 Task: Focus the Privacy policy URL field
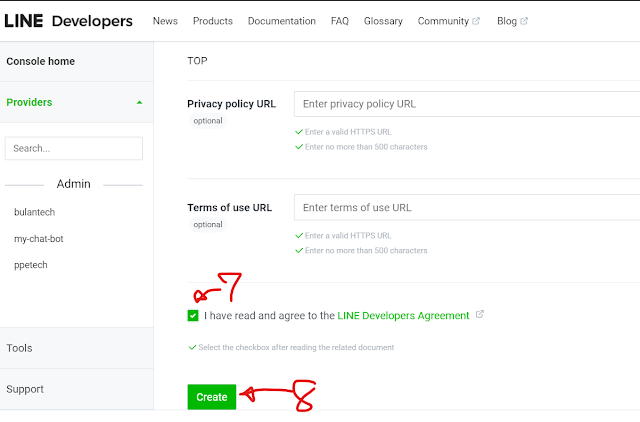[467, 104]
